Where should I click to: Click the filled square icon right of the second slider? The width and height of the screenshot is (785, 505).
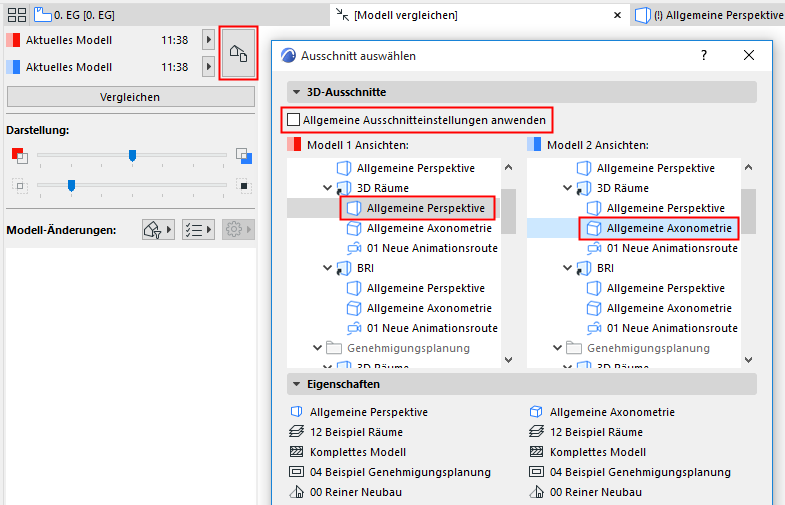(244, 186)
